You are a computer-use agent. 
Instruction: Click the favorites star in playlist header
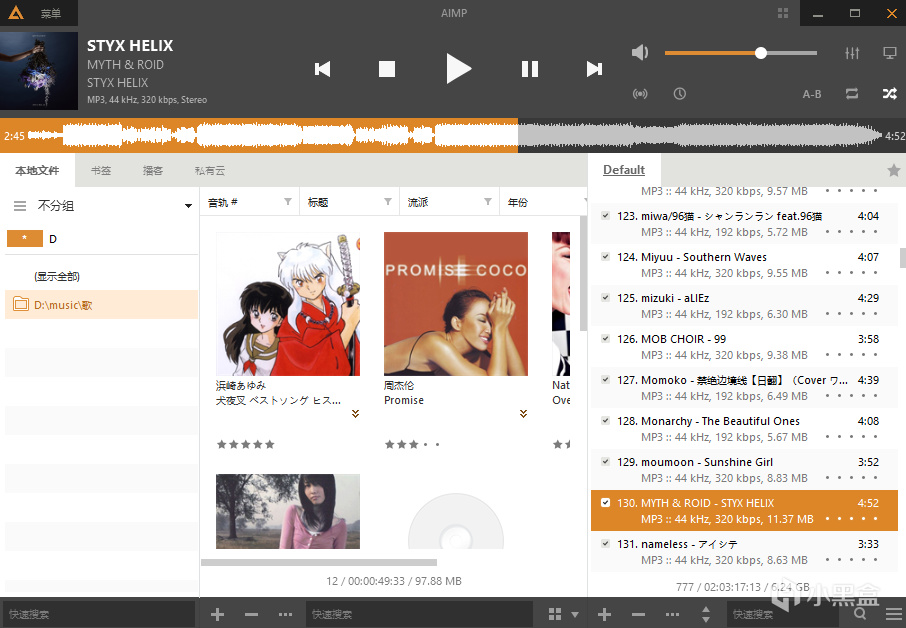pos(893,170)
